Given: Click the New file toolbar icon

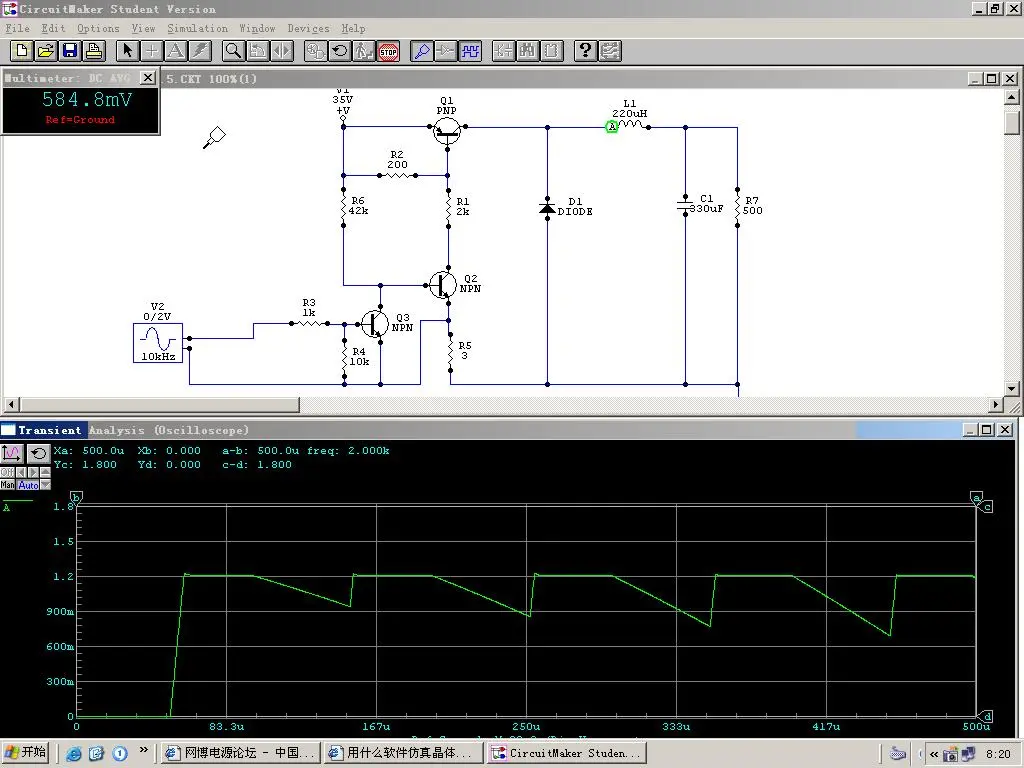Looking at the screenshot, I should click(x=22, y=51).
